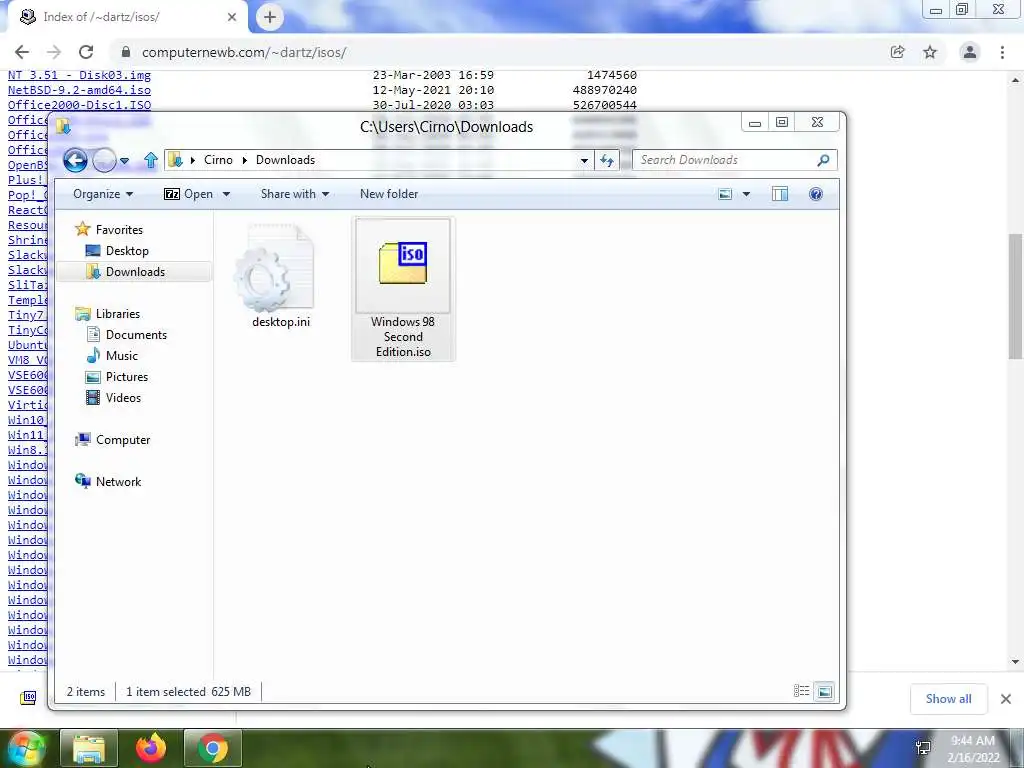This screenshot has width=1024, height=768.
Task: Click Show all downloads in Chrome
Action: [x=948, y=699]
